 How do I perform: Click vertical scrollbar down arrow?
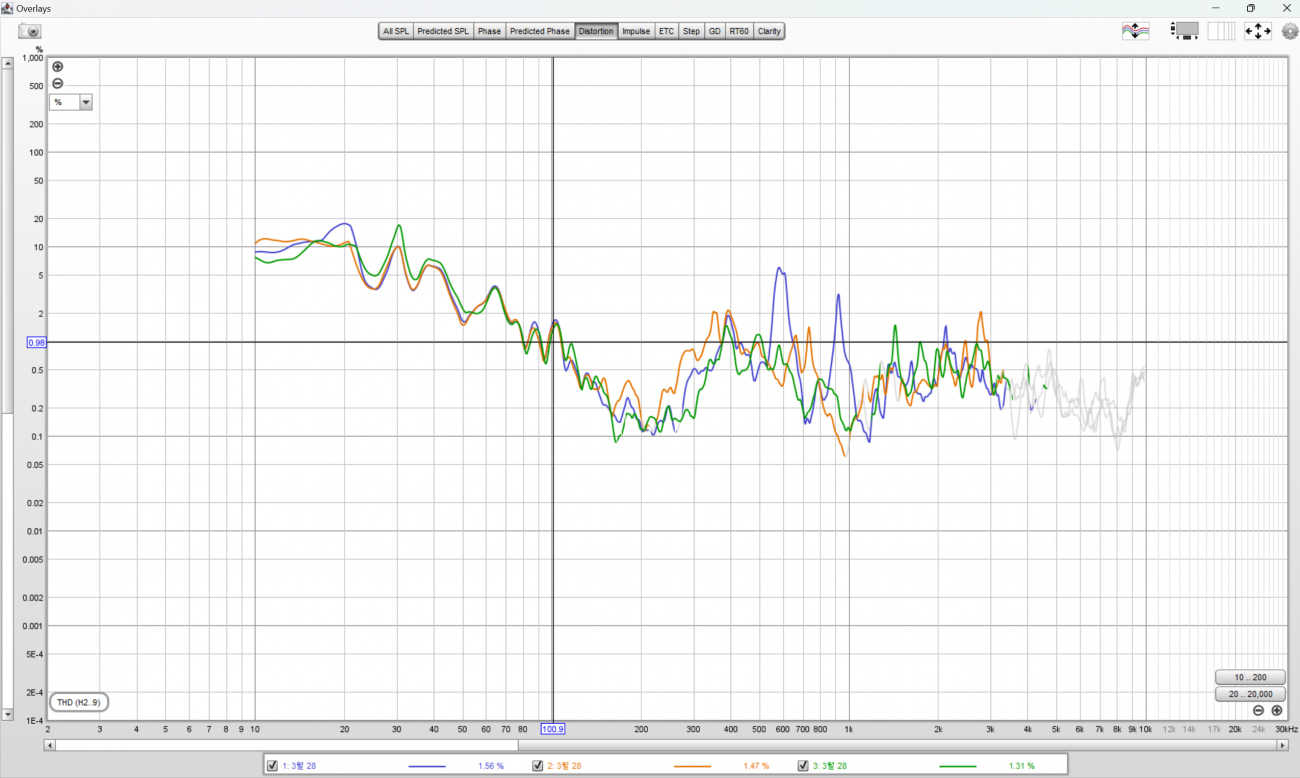(x=8, y=715)
